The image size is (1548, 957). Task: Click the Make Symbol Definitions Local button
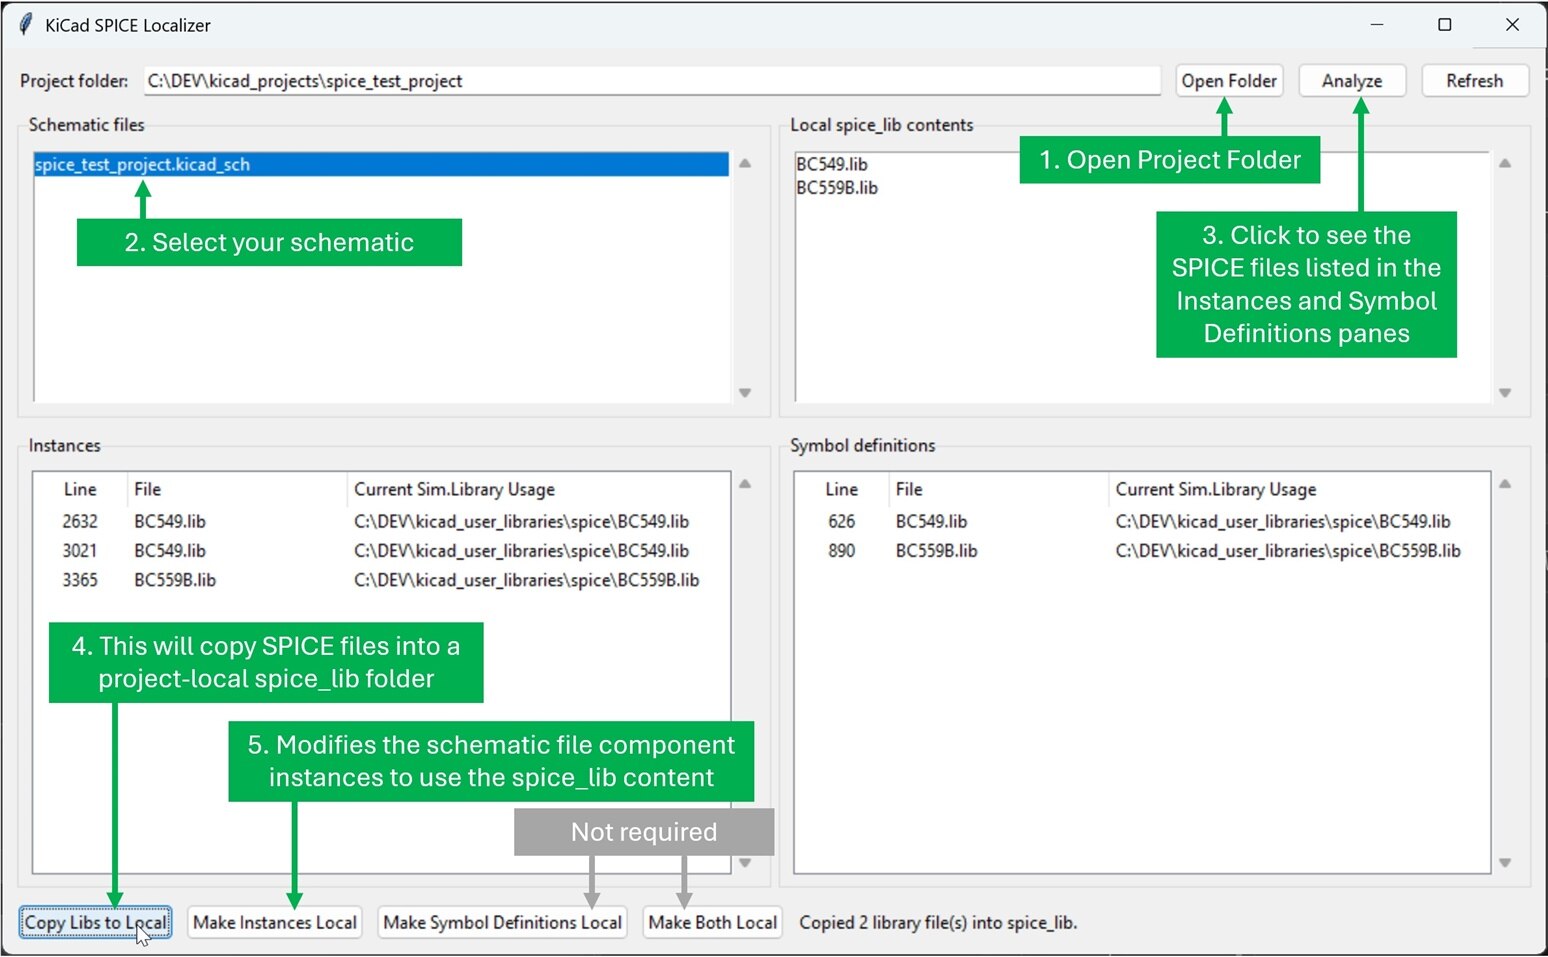pyautogui.click(x=502, y=922)
